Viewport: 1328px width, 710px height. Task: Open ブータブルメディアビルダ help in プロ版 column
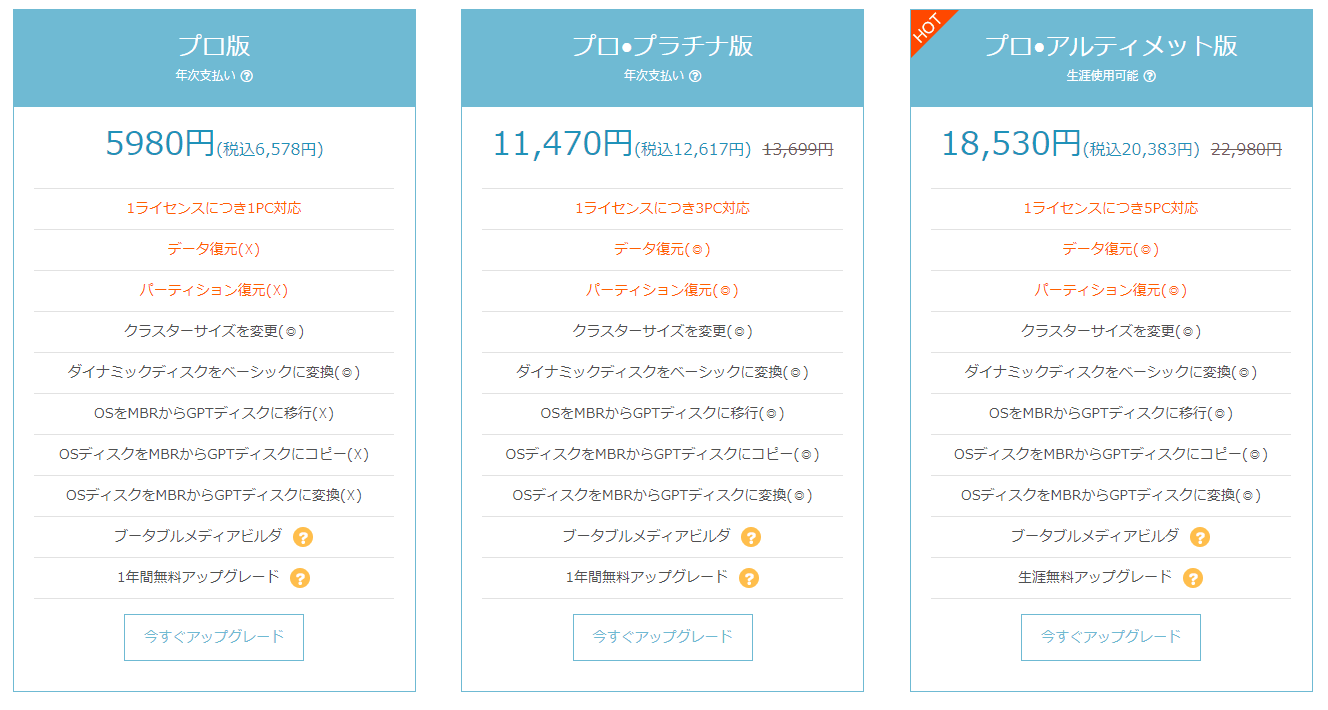(x=303, y=537)
